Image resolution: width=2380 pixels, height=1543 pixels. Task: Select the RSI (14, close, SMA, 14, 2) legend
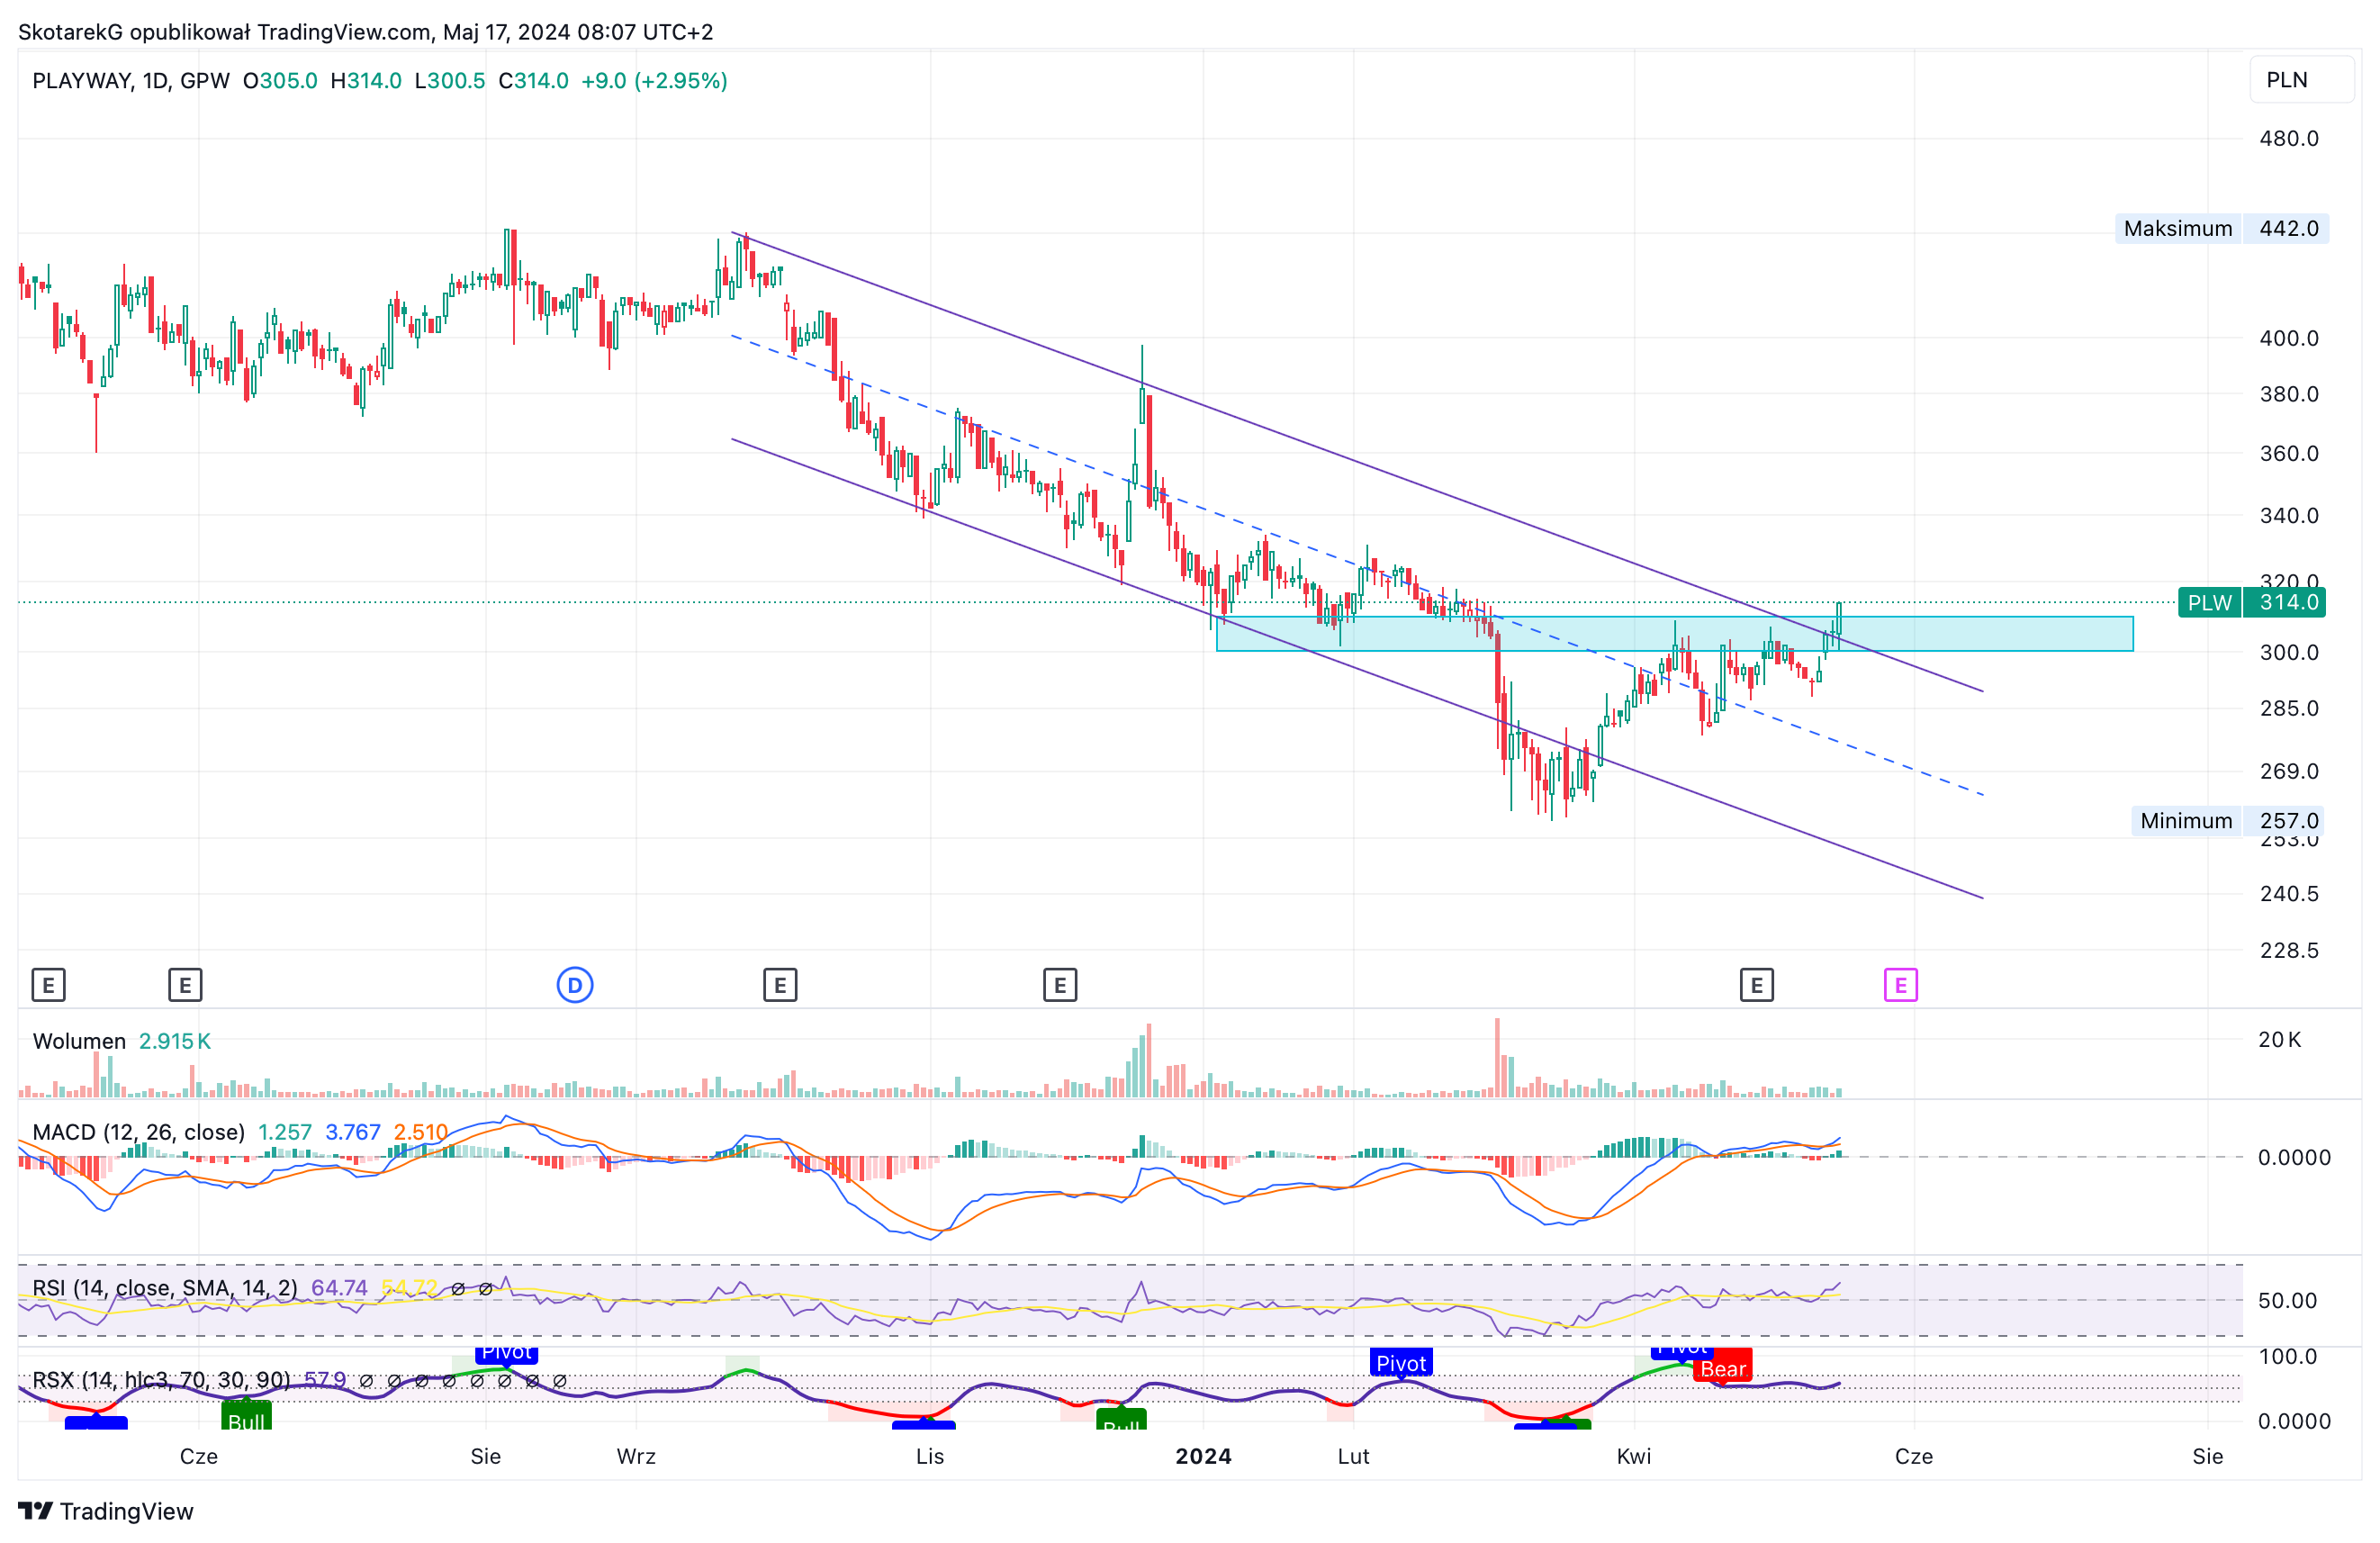(x=165, y=1288)
